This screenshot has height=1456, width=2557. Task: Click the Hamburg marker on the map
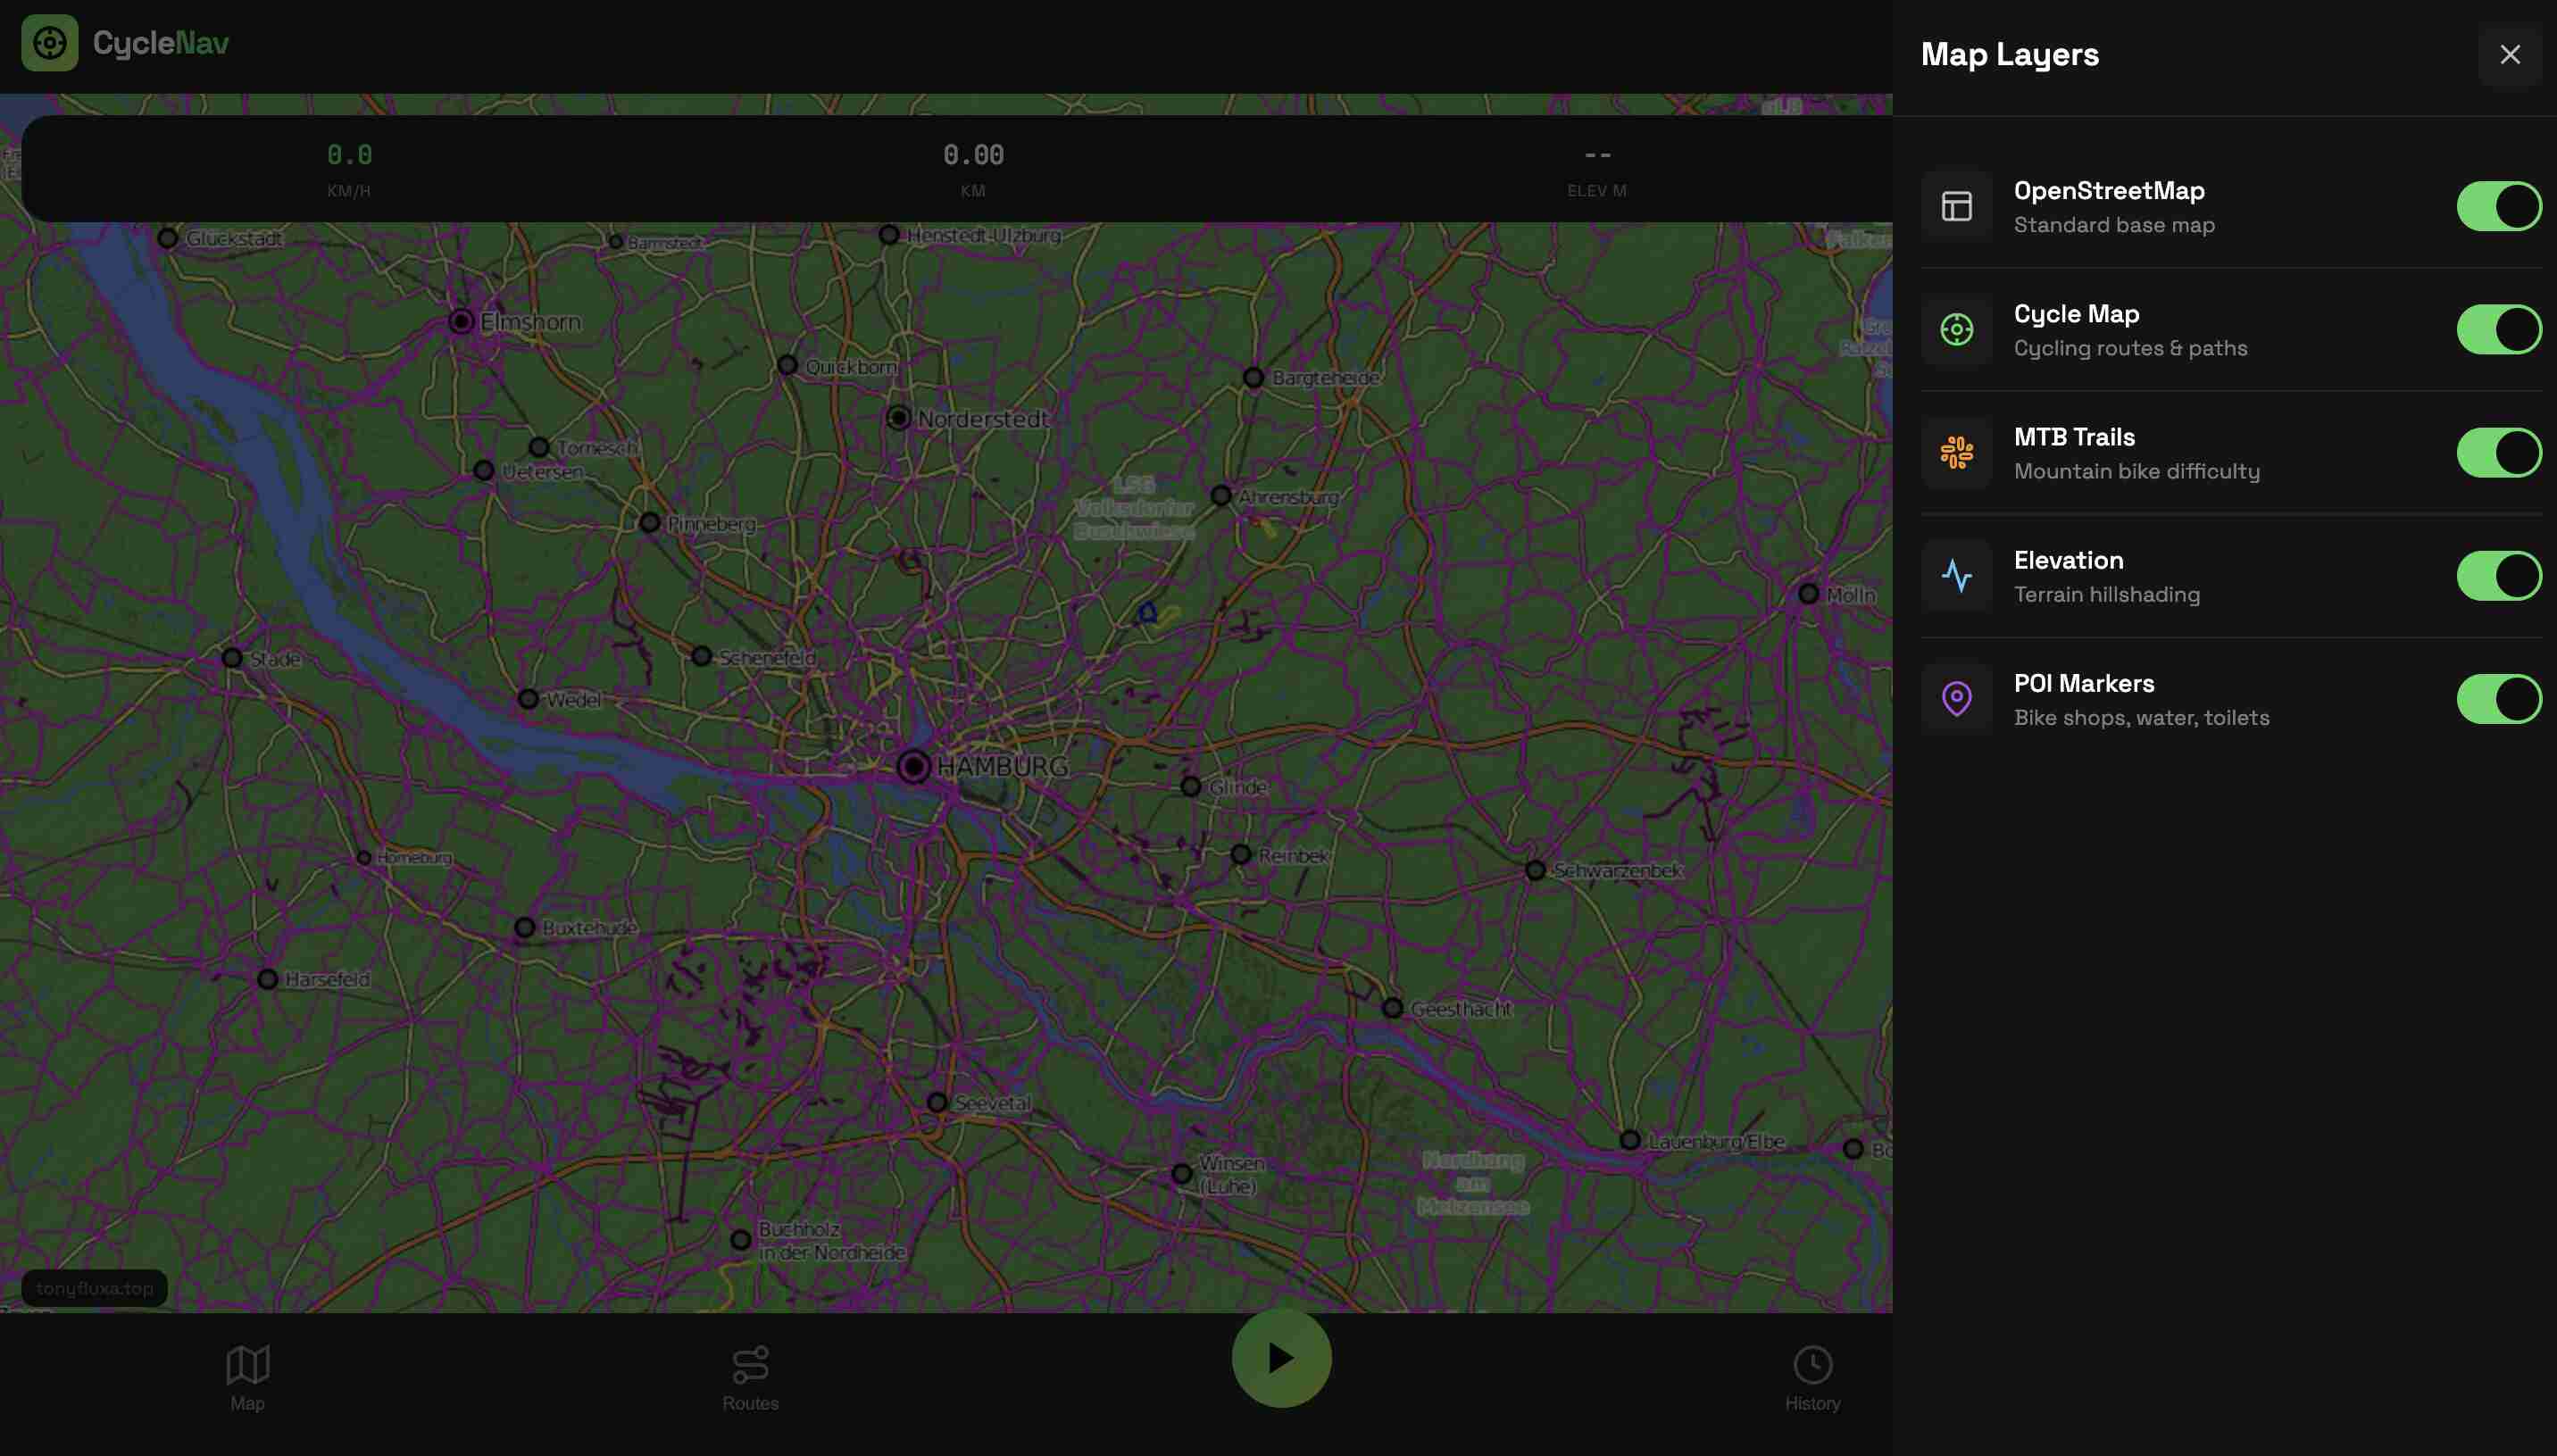click(x=913, y=767)
